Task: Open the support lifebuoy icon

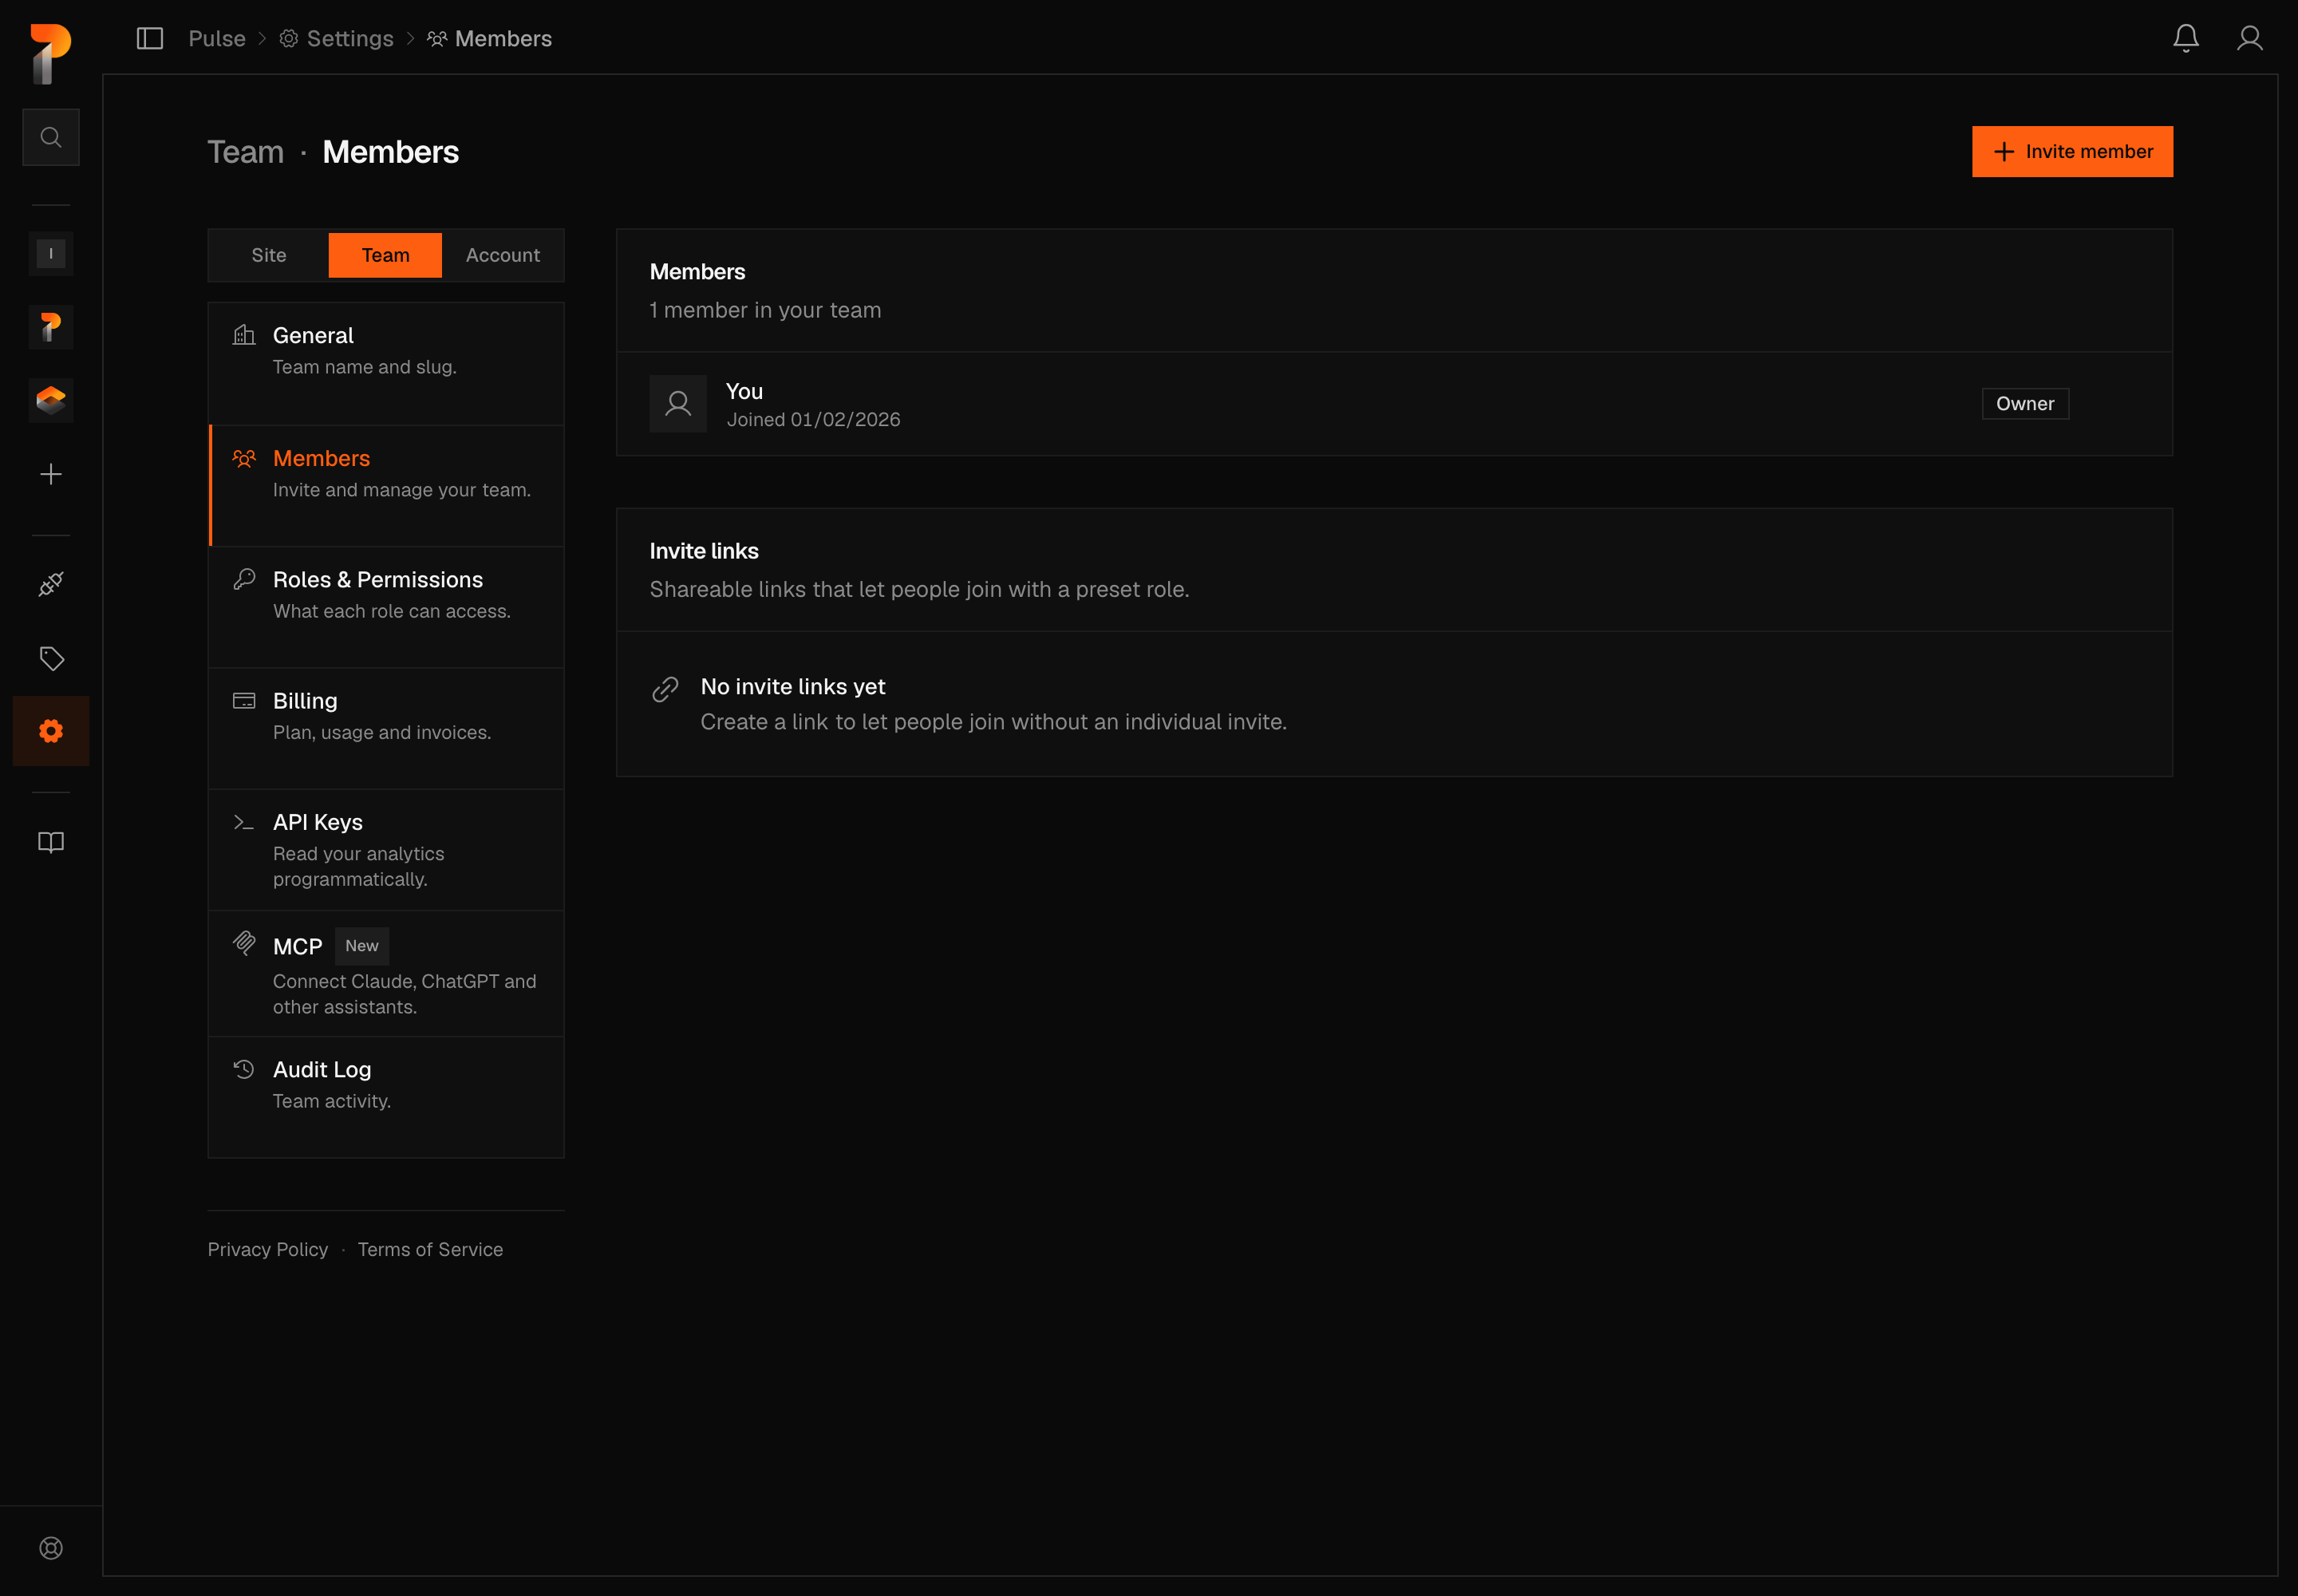Action: click(51, 1548)
